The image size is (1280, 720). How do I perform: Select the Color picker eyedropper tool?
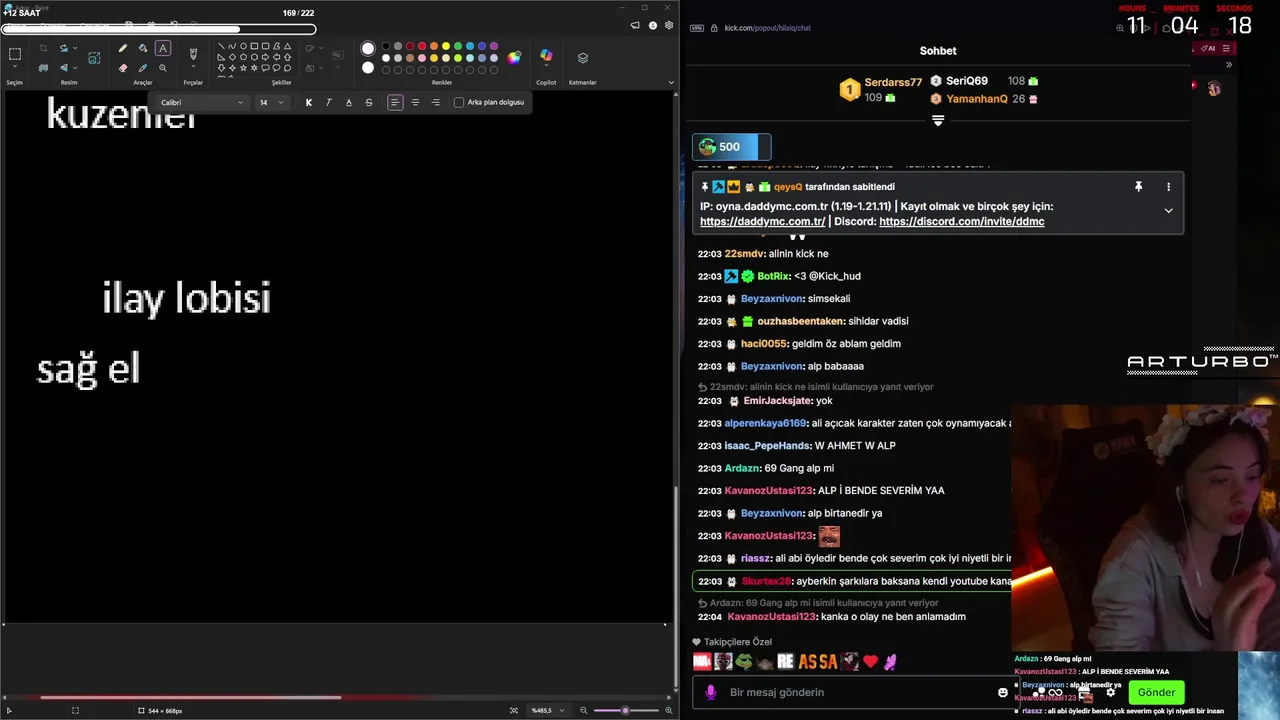point(143,68)
